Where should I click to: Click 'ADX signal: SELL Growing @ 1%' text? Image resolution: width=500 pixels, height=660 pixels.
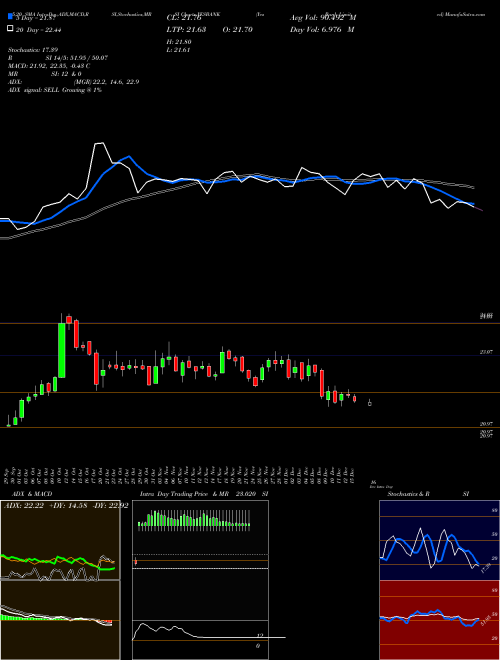coord(55,90)
